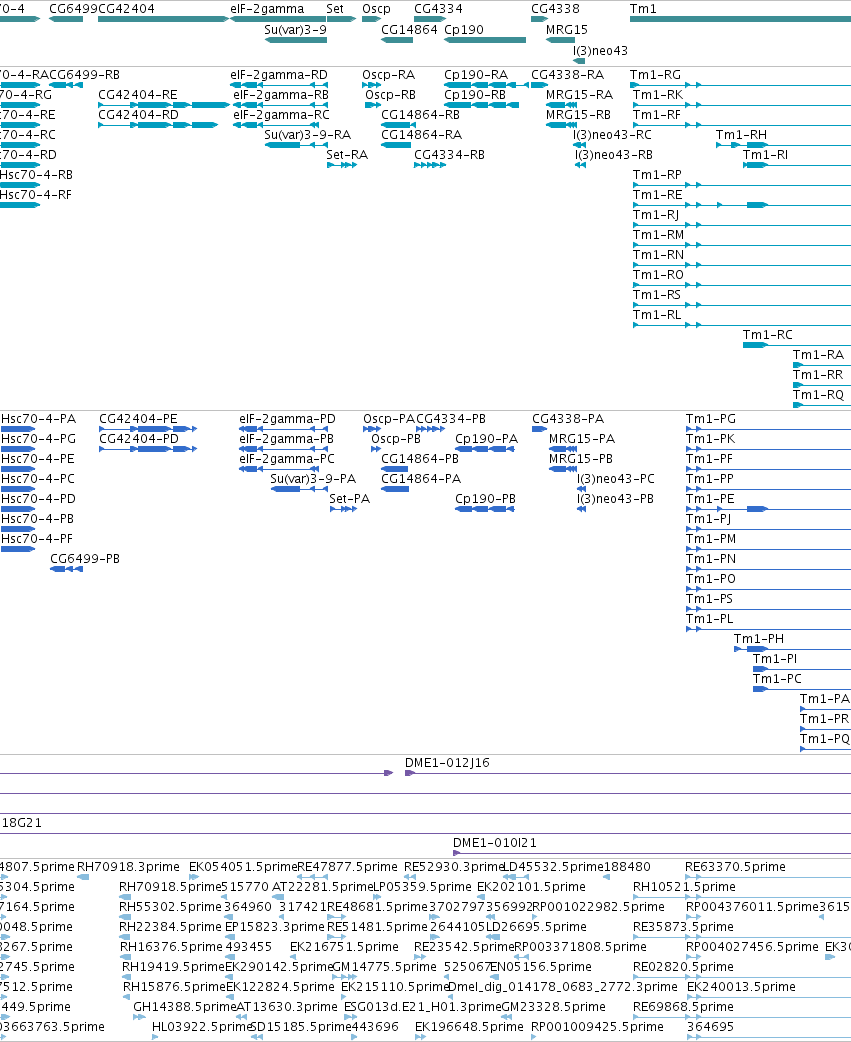Click the CG14864 gene label
This screenshot has height=1042, width=851.
[x=409, y=30]
